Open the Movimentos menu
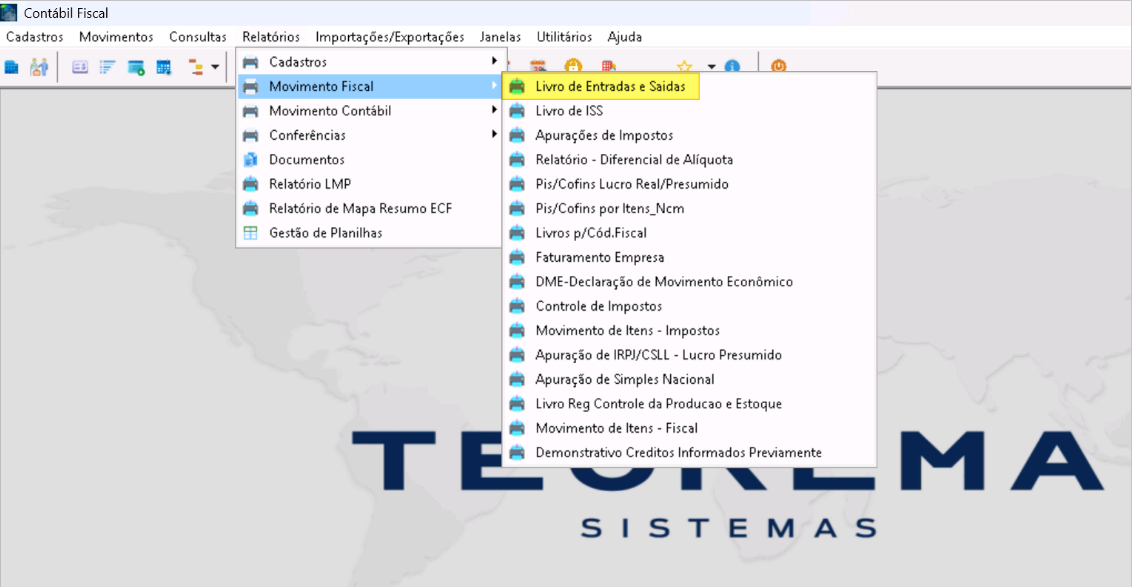 (116, 37)
